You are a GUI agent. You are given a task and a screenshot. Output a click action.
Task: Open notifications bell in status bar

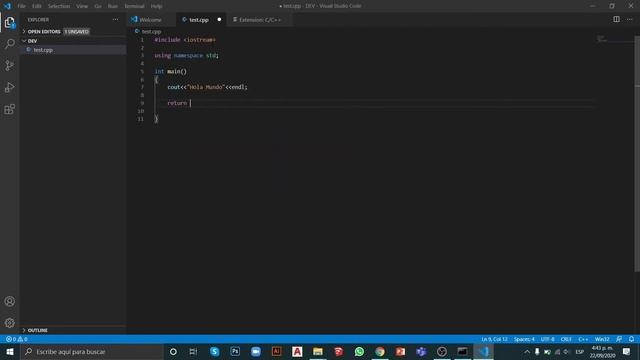631,339
